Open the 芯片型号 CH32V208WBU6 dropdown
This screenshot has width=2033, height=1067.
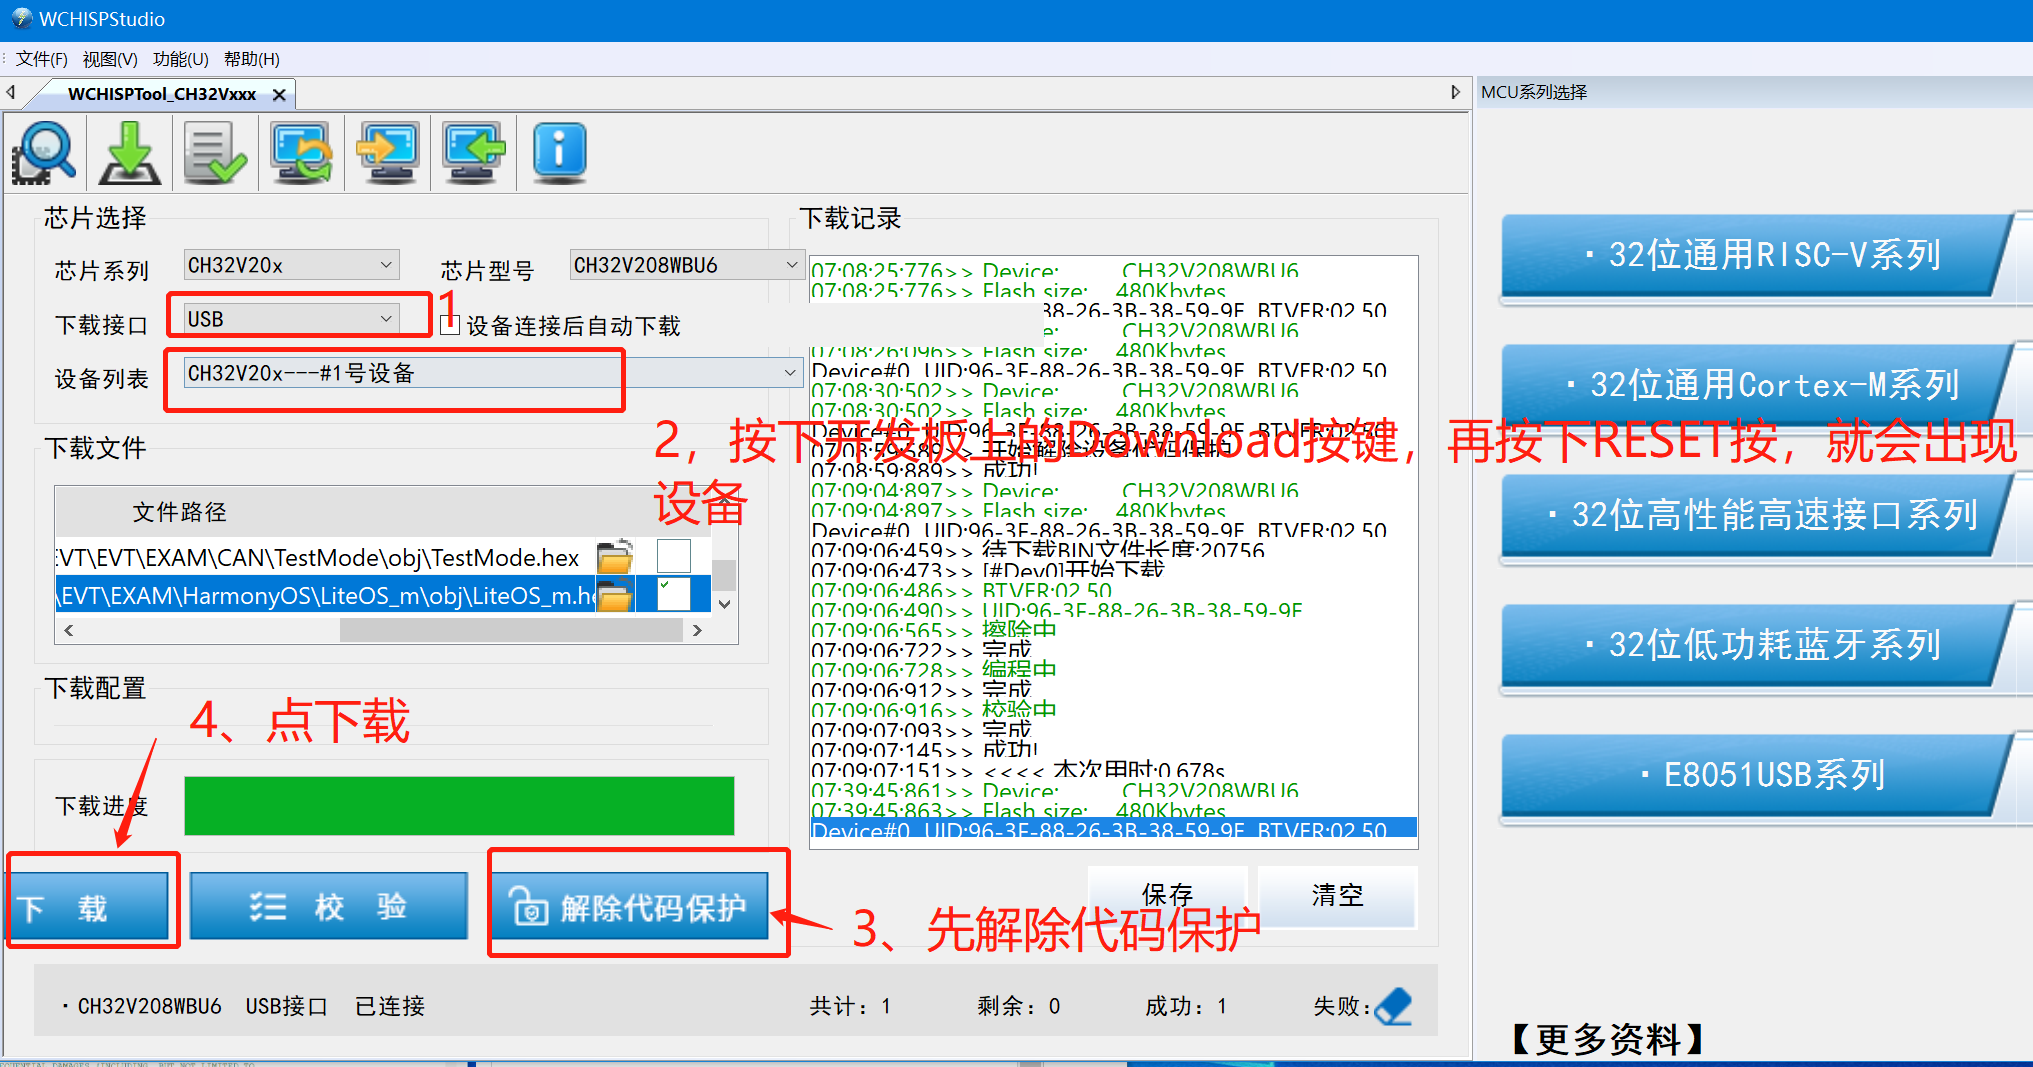click(686, 265)
